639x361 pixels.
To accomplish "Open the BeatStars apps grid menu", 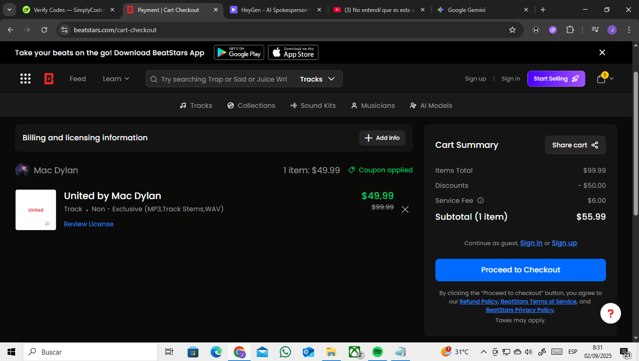I will coord(25,79).
